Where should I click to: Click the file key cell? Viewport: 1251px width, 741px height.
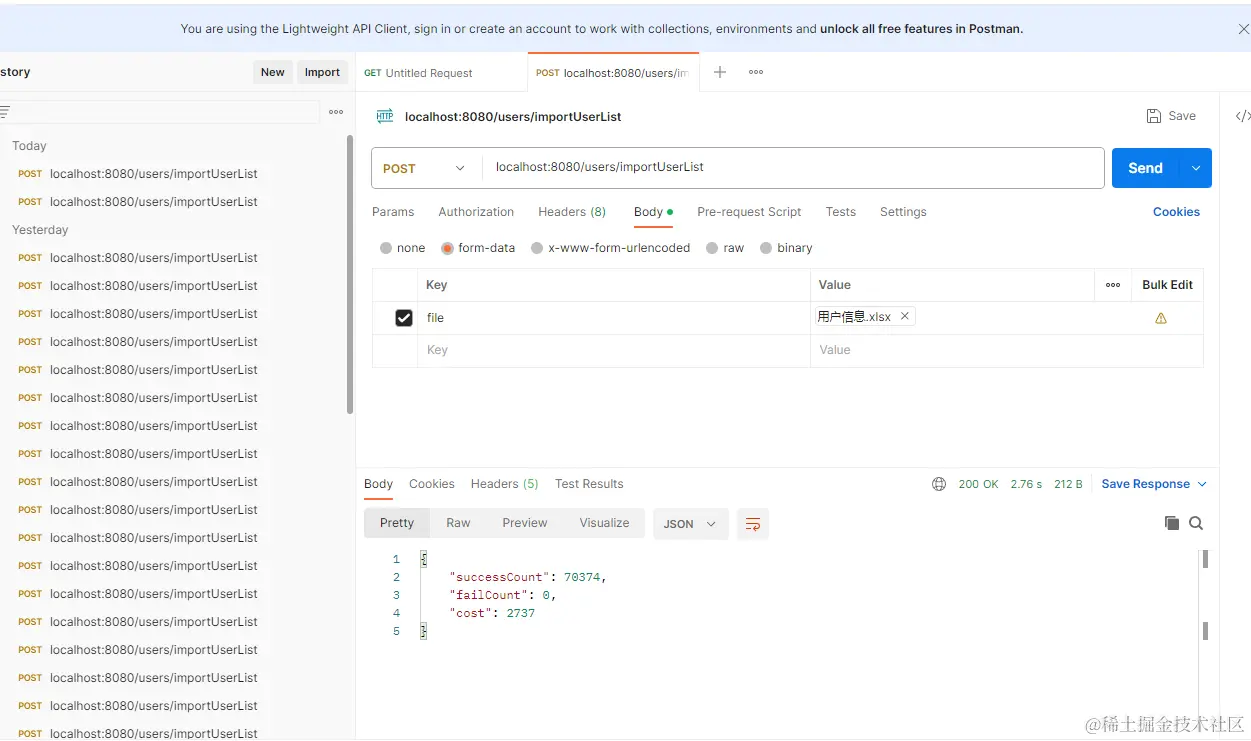tap(613, 318)
